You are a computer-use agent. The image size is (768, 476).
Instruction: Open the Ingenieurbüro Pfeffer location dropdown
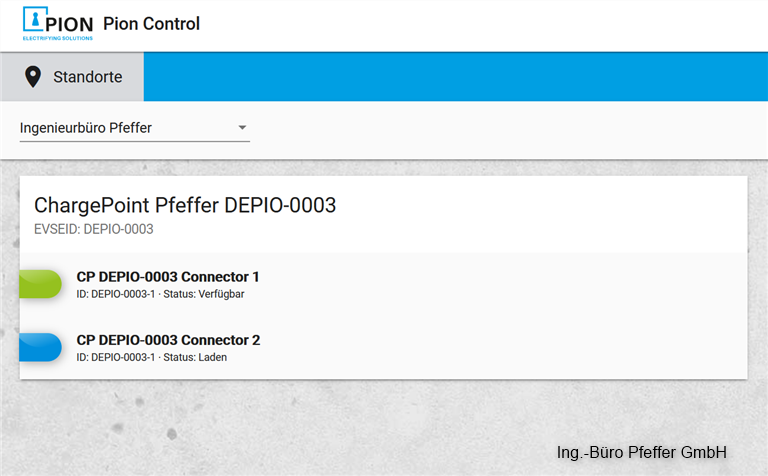click(128, 128)
